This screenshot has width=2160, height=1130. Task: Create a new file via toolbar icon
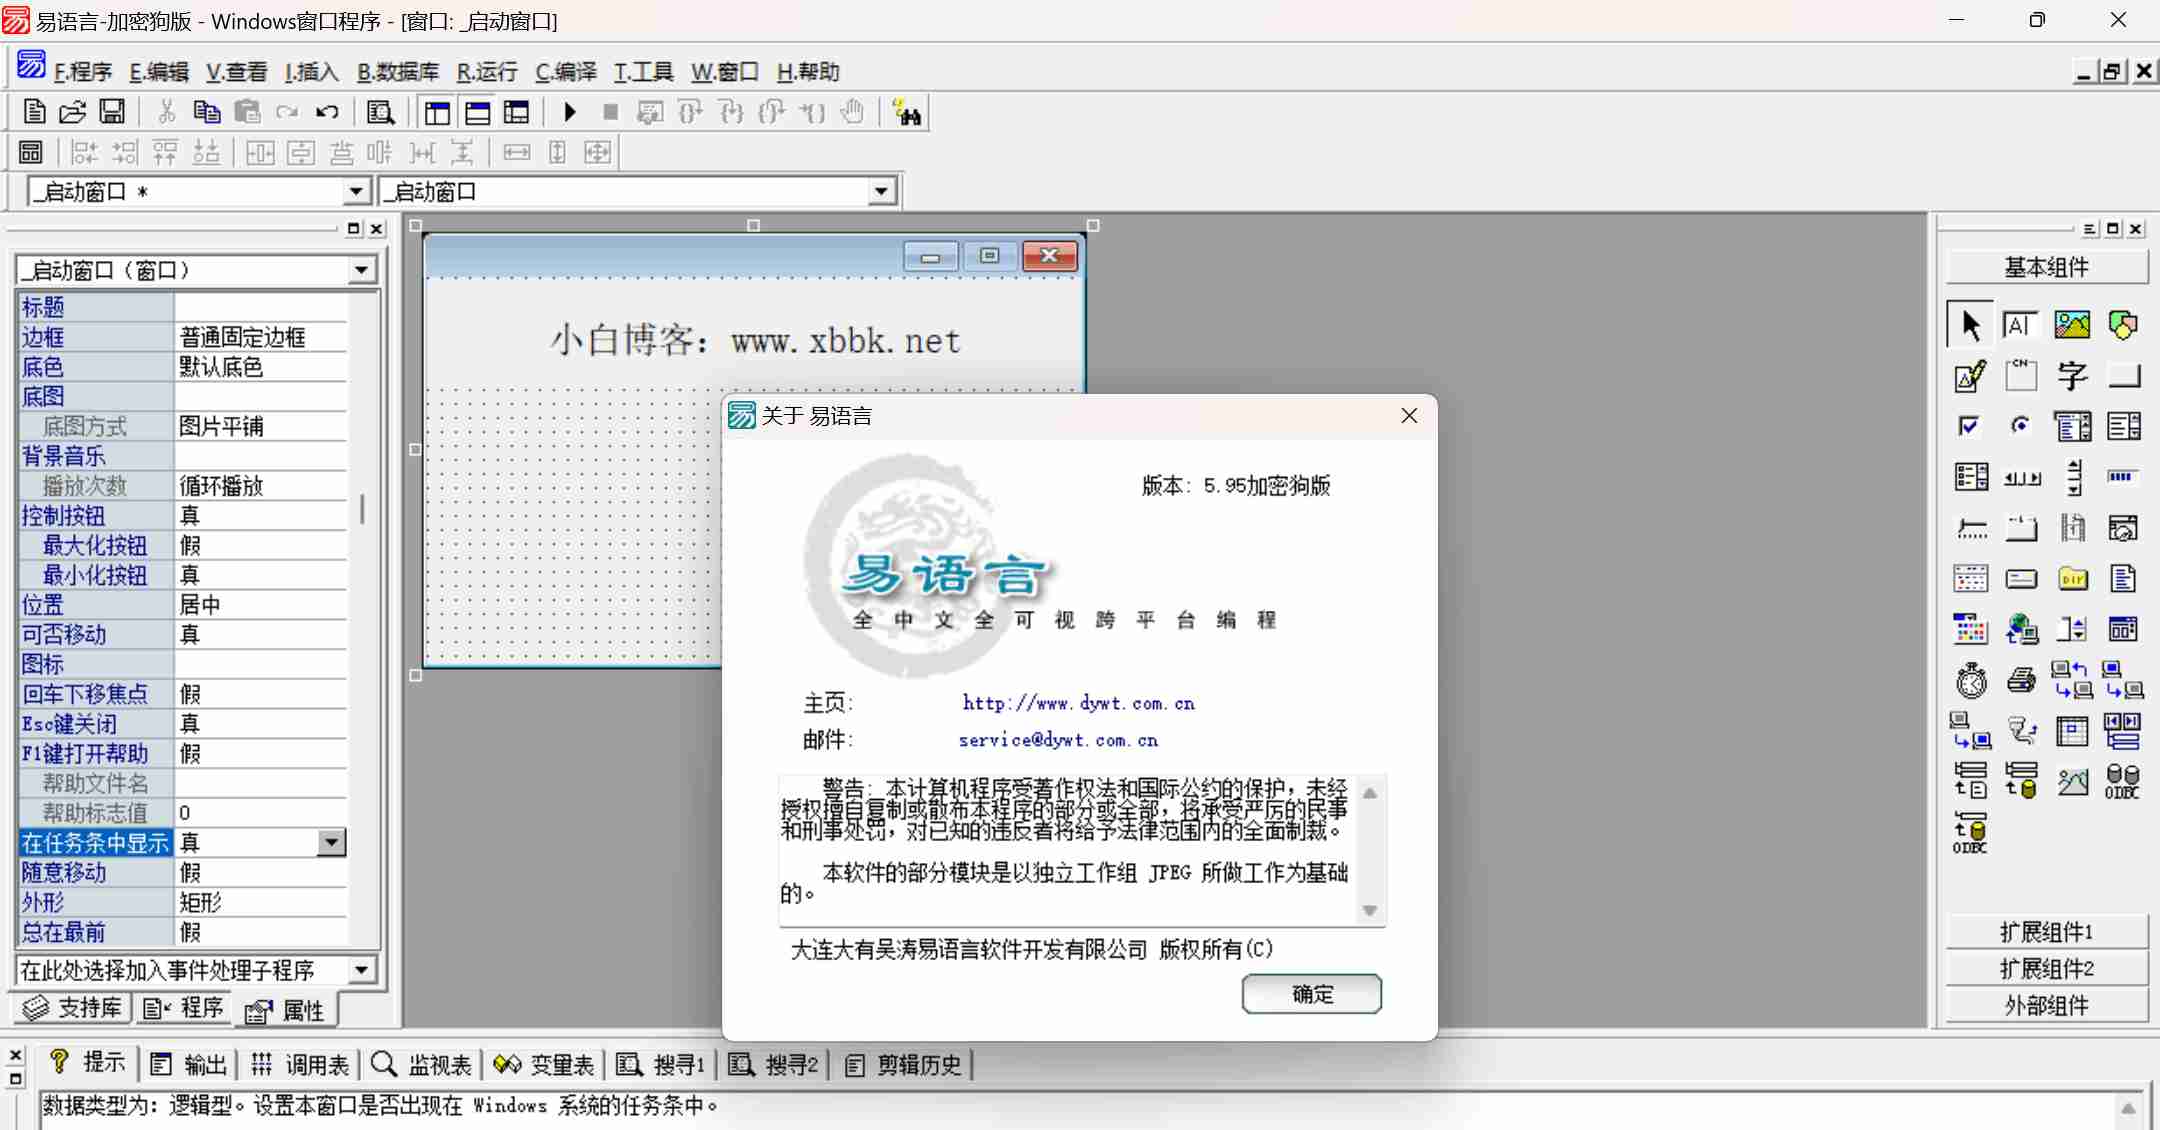click(34, 112)
